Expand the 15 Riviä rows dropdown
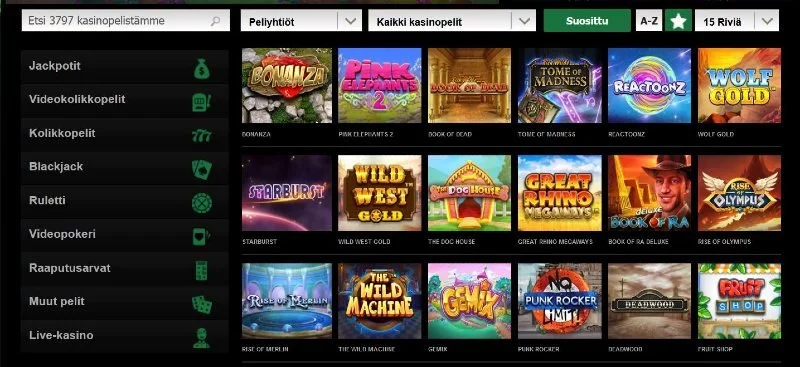Screen dimensions: 800x367 tap(737, 21)
